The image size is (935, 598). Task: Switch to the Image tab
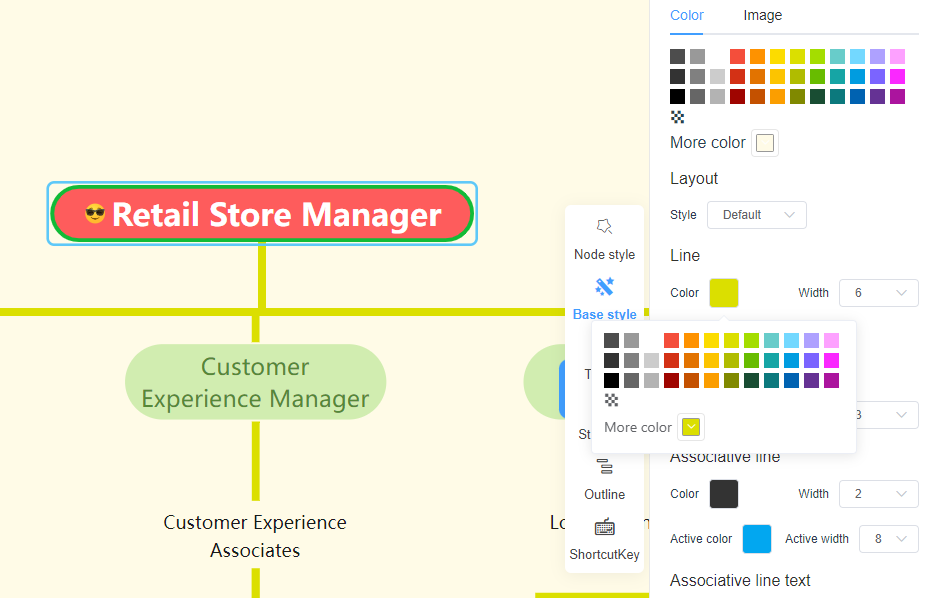coord(763,15)
